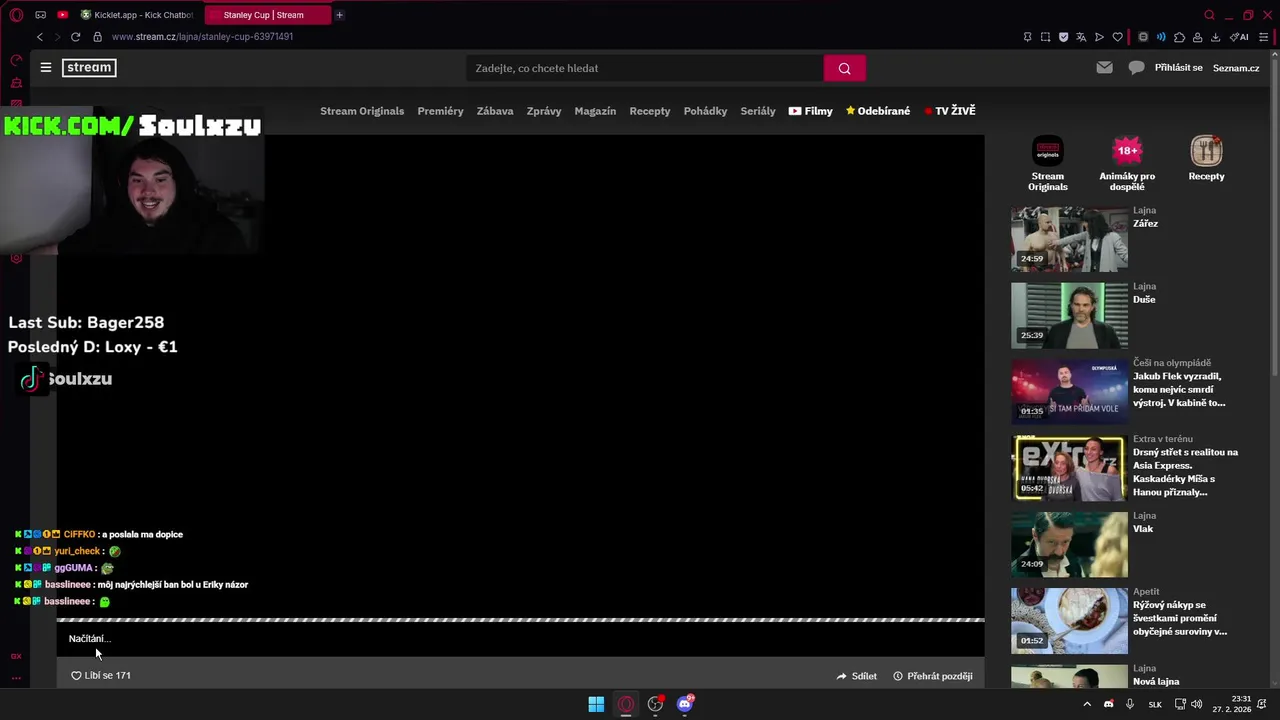Viewport: 1280px width, 720px height.
Task: Open the Vlak video thumbnail
Action: click(x=1069, y=545)
